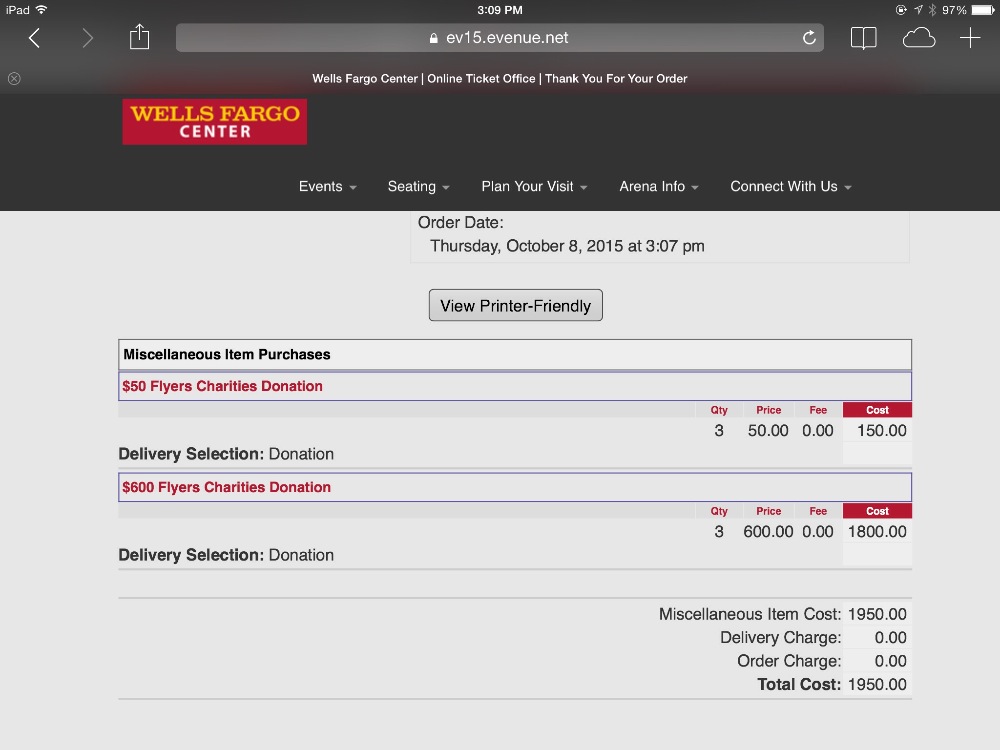Tap the page title tab text

point(499,78)
